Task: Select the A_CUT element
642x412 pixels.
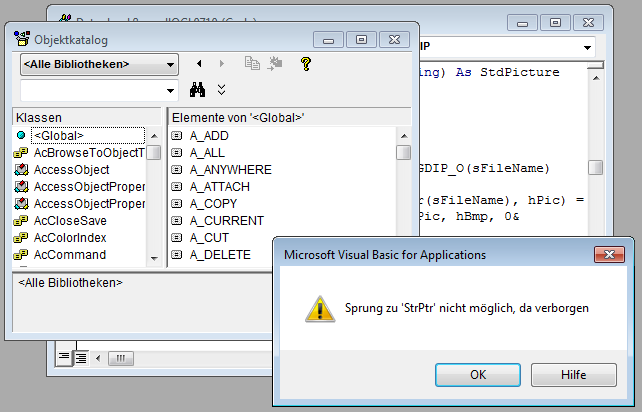Action: coord(209,238)
